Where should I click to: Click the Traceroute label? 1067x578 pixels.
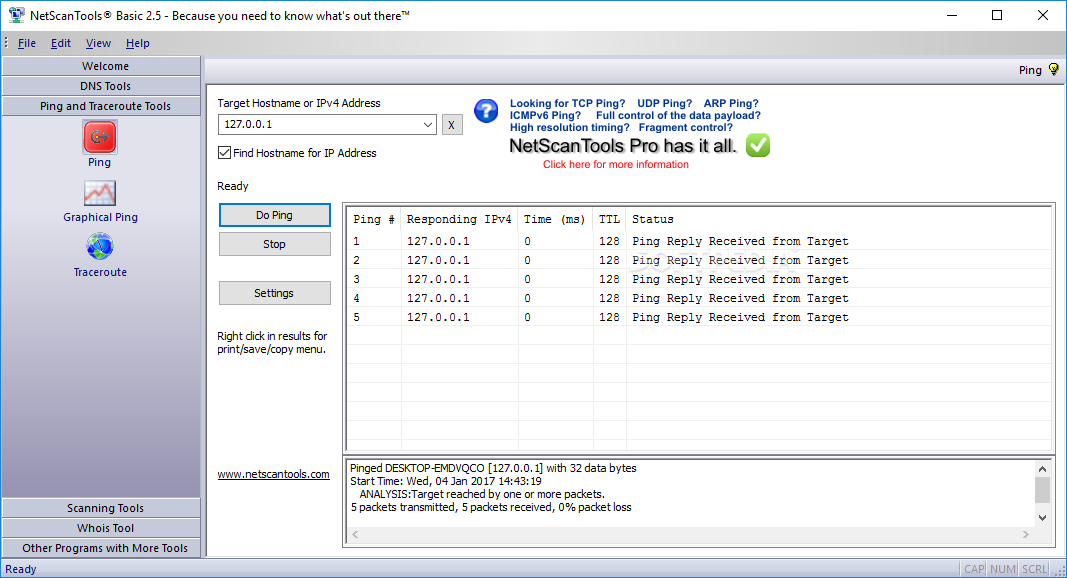pyautogui.click(x=100, y=272)
